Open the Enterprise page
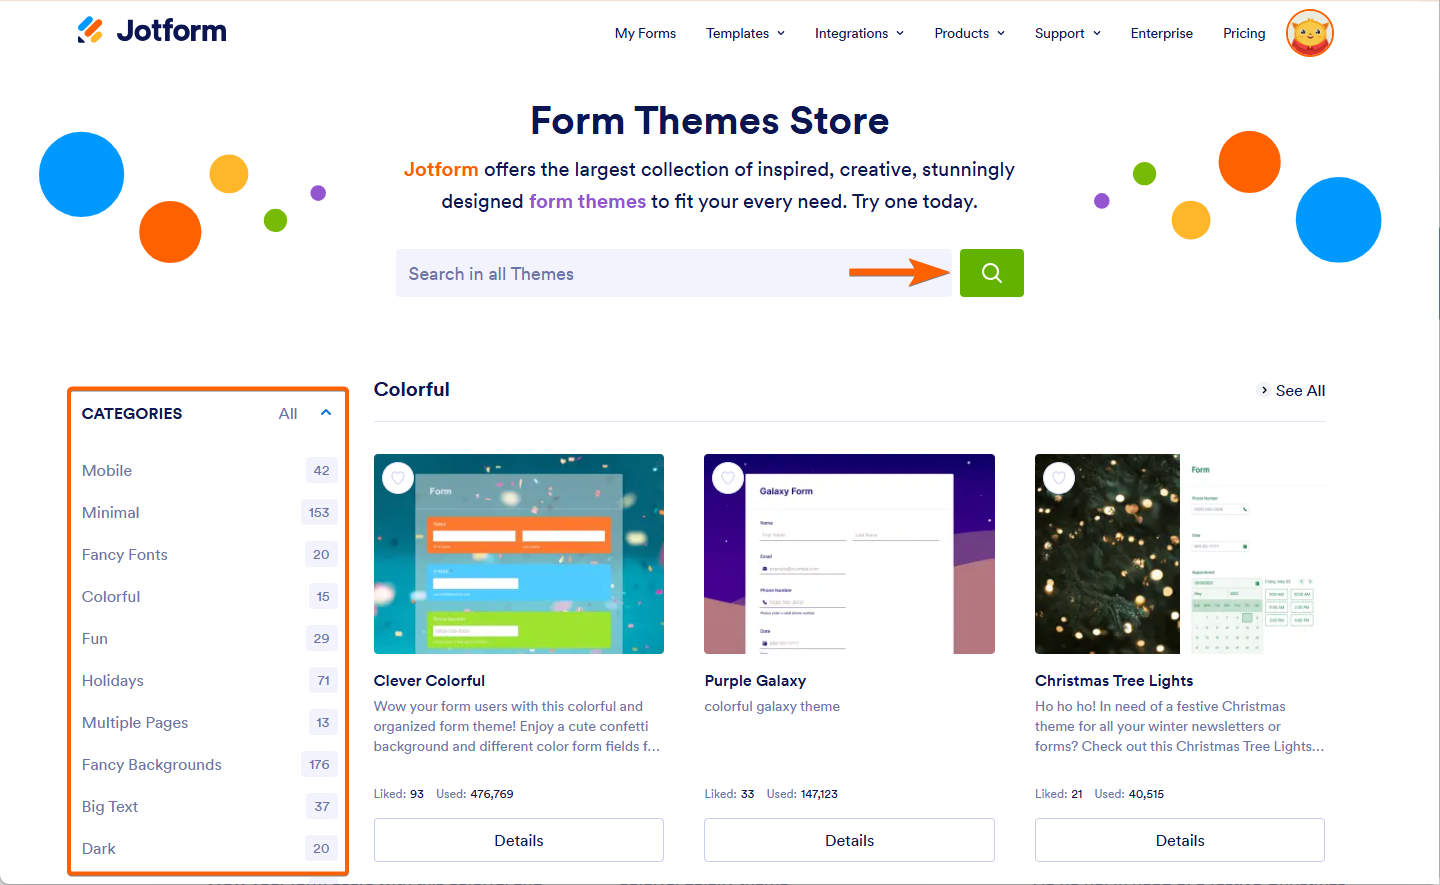 coord(1162,33)
